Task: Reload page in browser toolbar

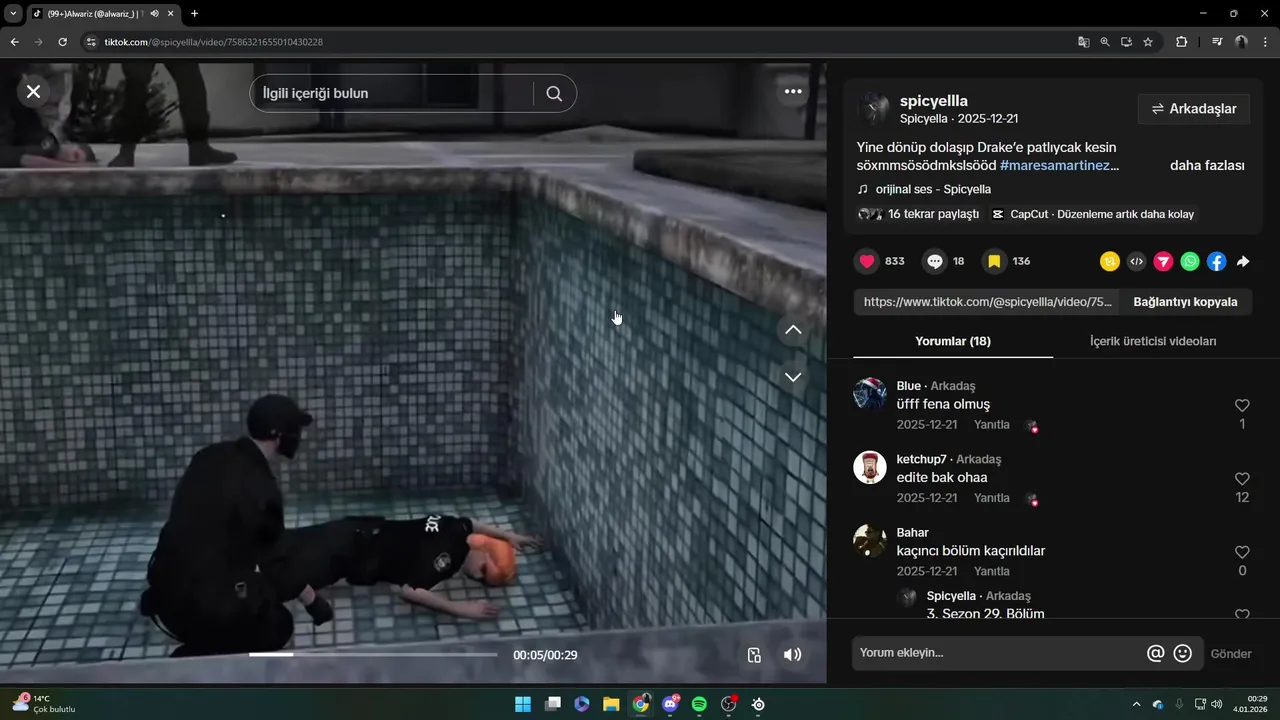Action: [x=62, y=42]
